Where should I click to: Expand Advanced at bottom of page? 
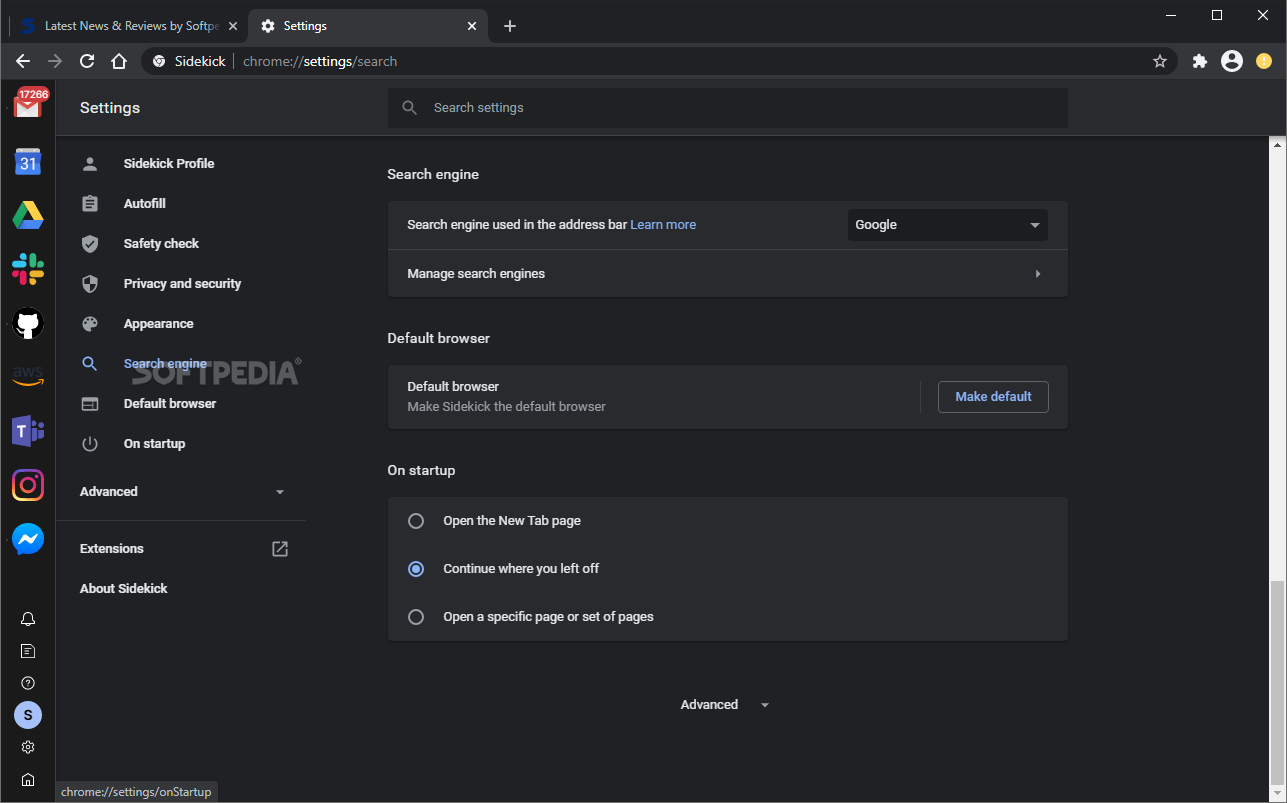[725, 705]
